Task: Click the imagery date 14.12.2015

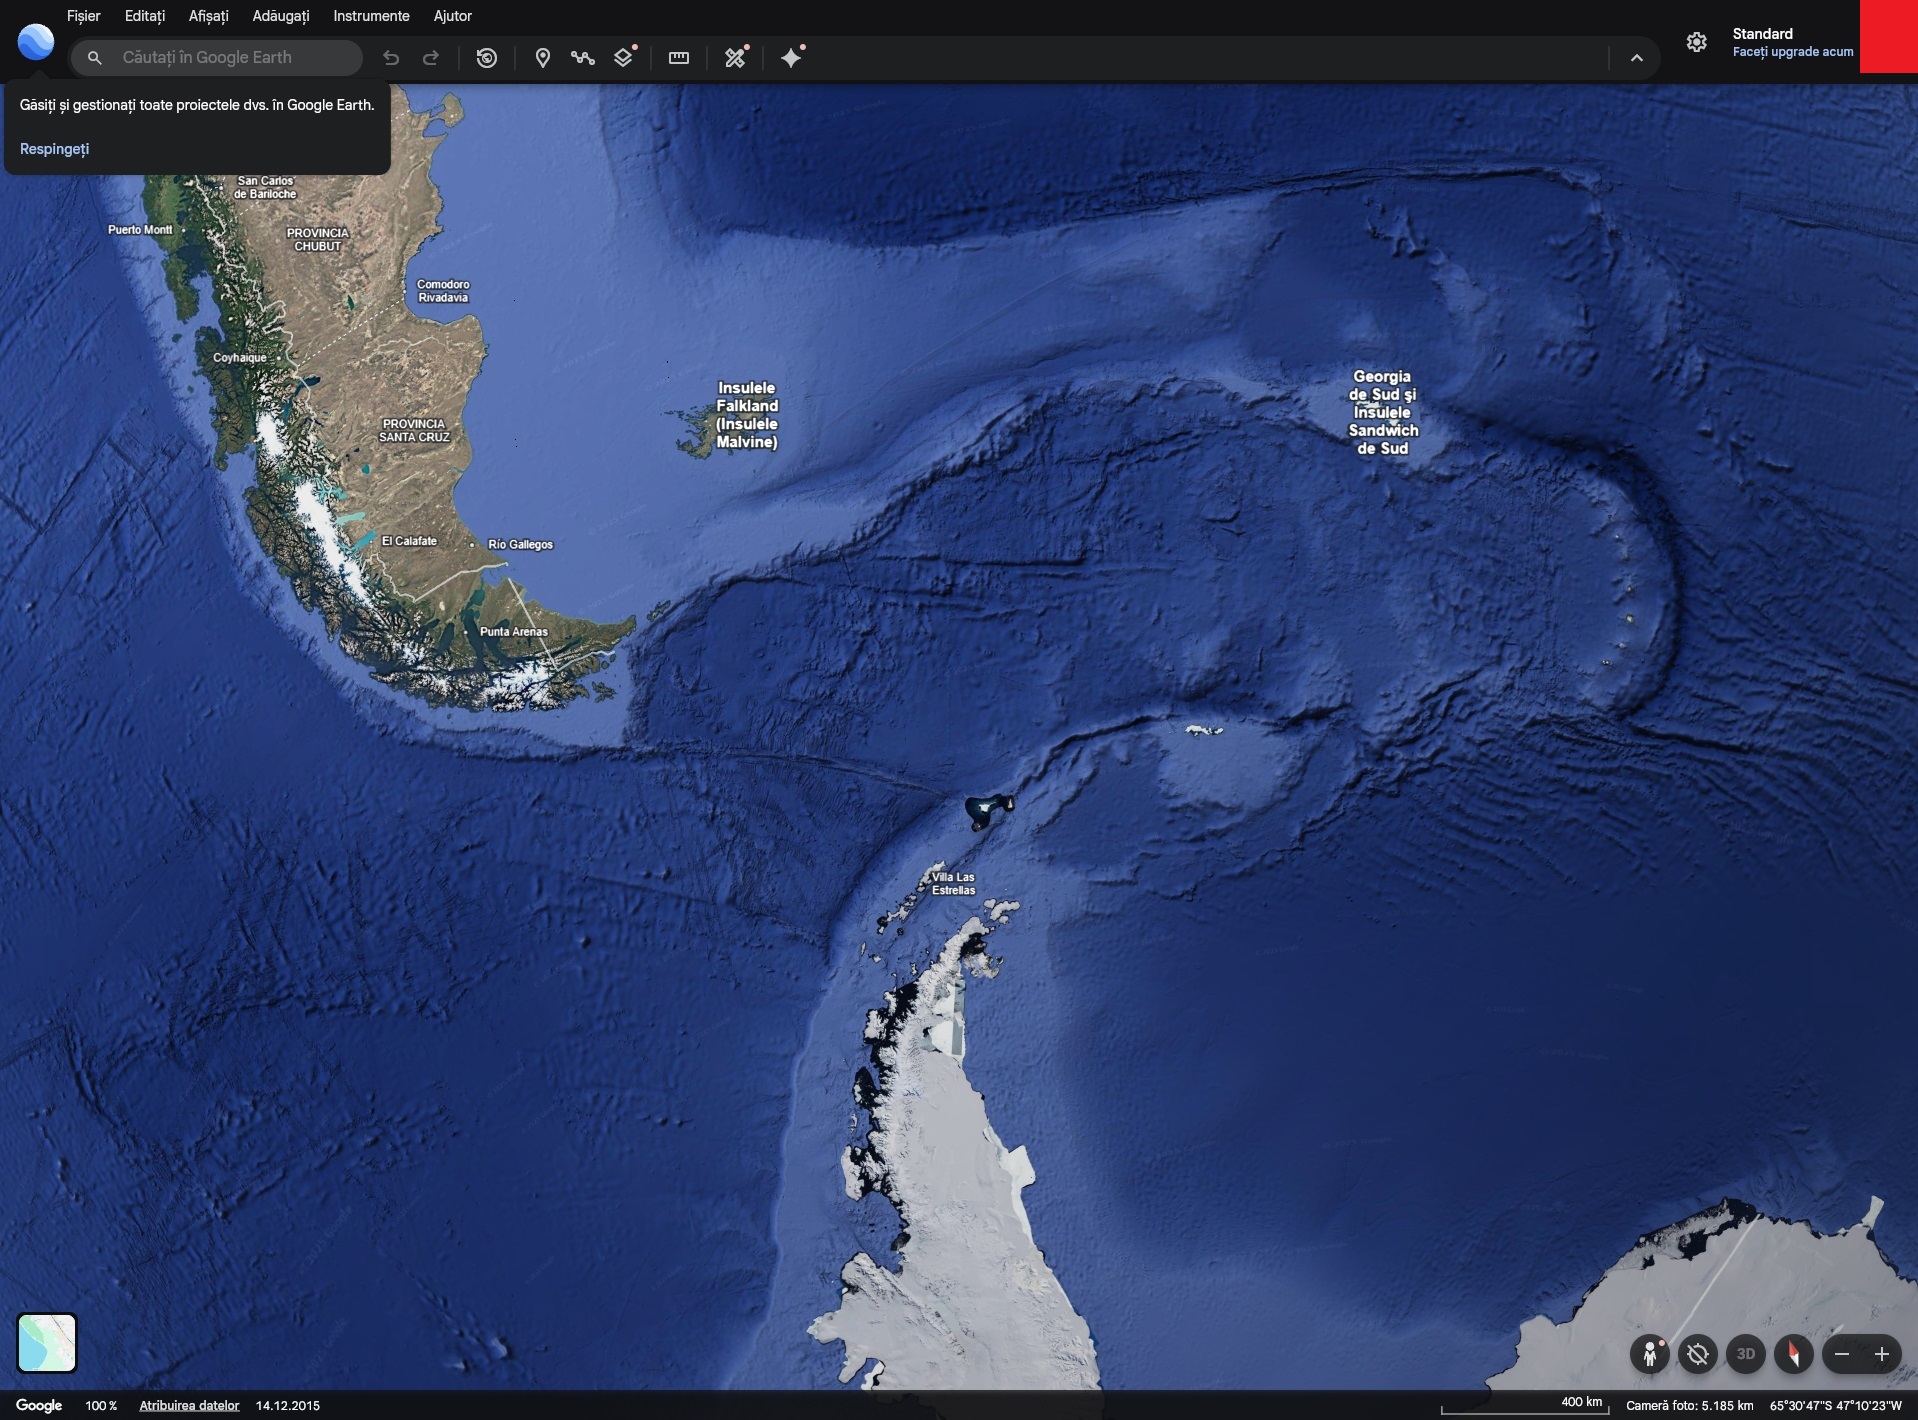Action: click(288, 1405)
